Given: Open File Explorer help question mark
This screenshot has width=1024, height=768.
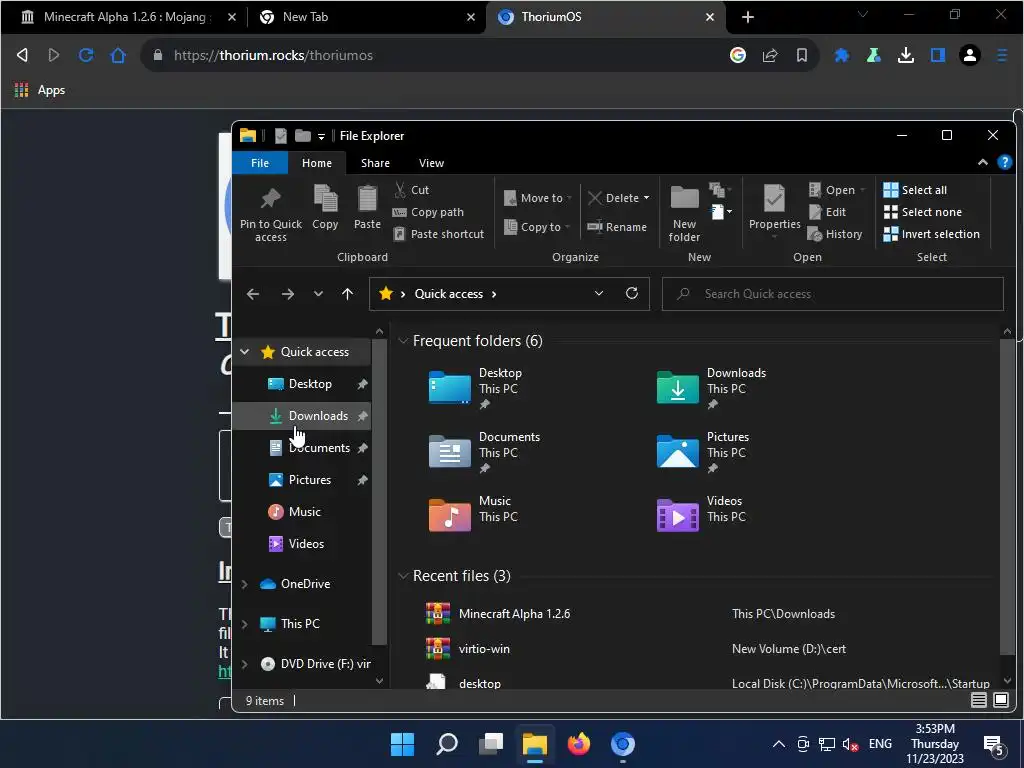Looking at the screenshot, I should point(1004,163).
